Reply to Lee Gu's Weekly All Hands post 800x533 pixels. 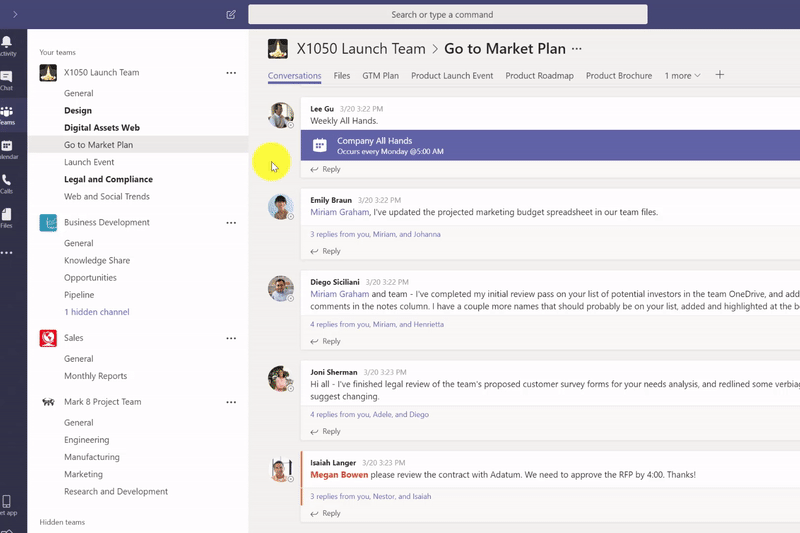(x=326, y=169)
